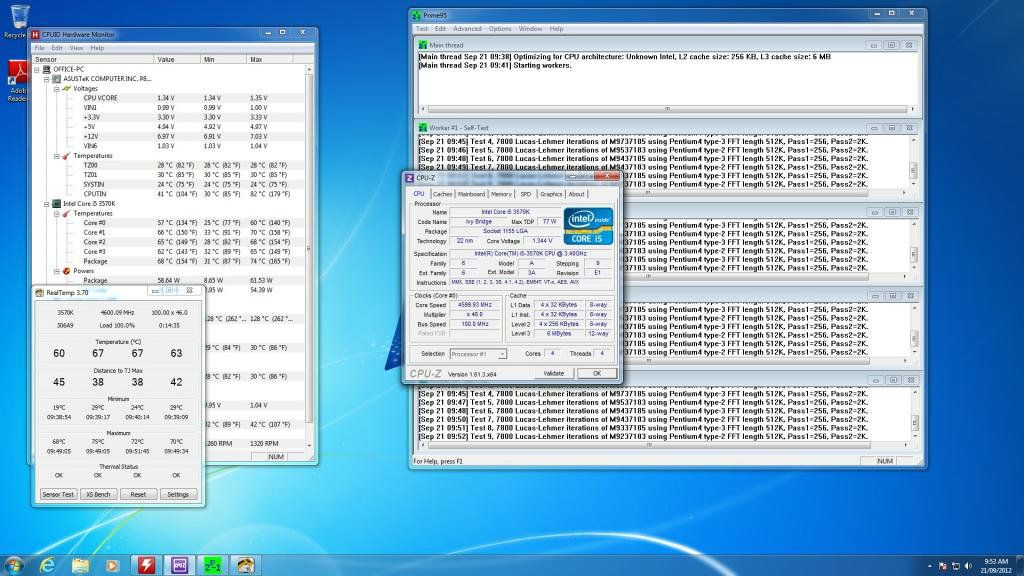Switch to CPU-Z Graphics tab
The width and height of the screenshot is (1024, 576).
pyautogui.click(x=551, y=194)
